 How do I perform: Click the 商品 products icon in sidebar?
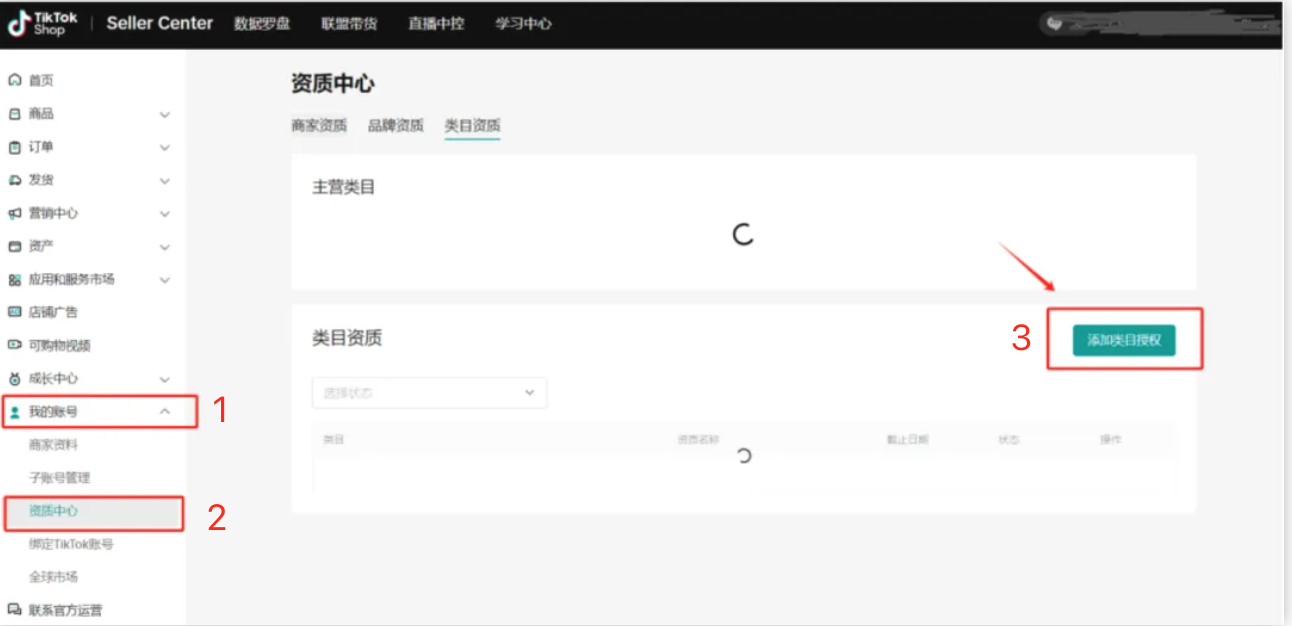click(x=15, y=114)
